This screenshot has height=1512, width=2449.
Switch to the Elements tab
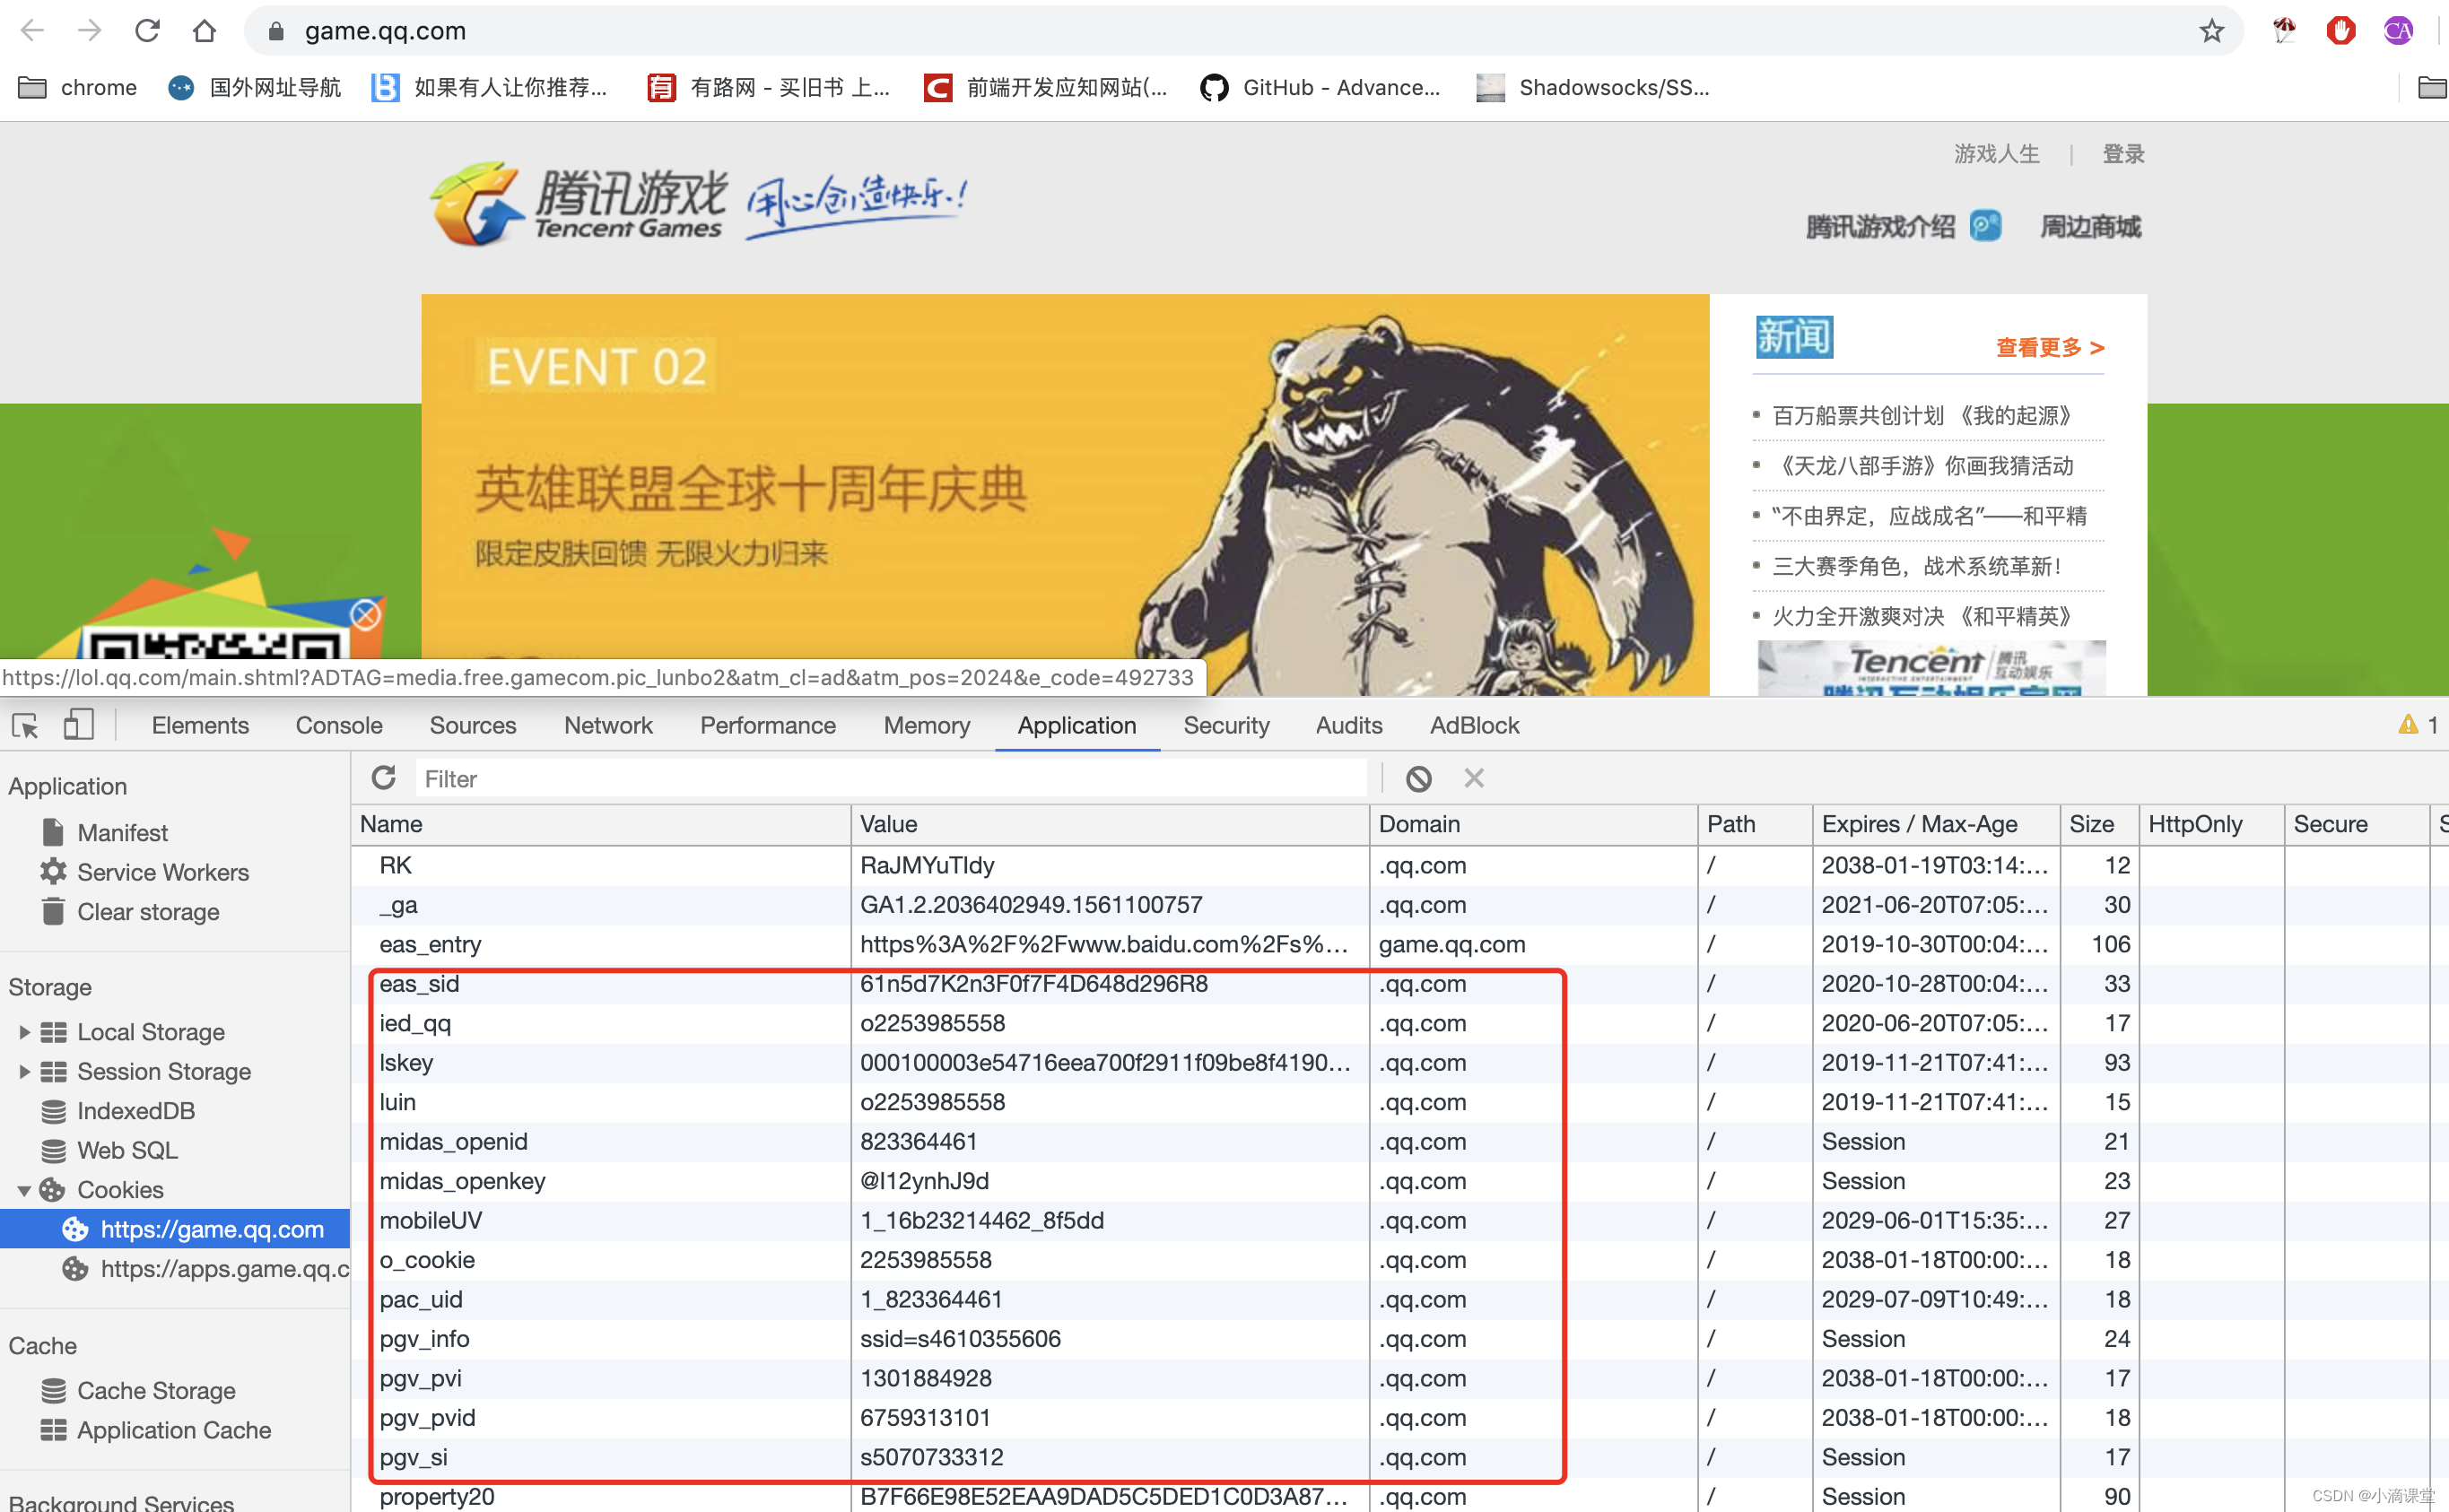[x=200, y=725]
